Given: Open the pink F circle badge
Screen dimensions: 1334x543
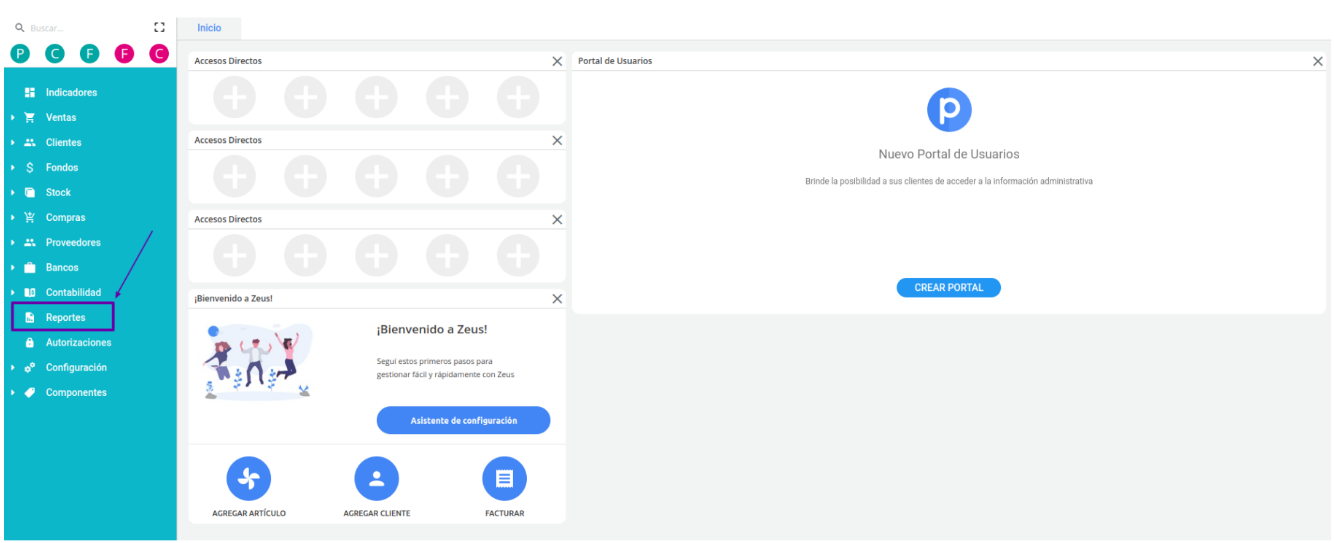Looking at the screenshot, I should pyautogui.click(x=124, y=54).
